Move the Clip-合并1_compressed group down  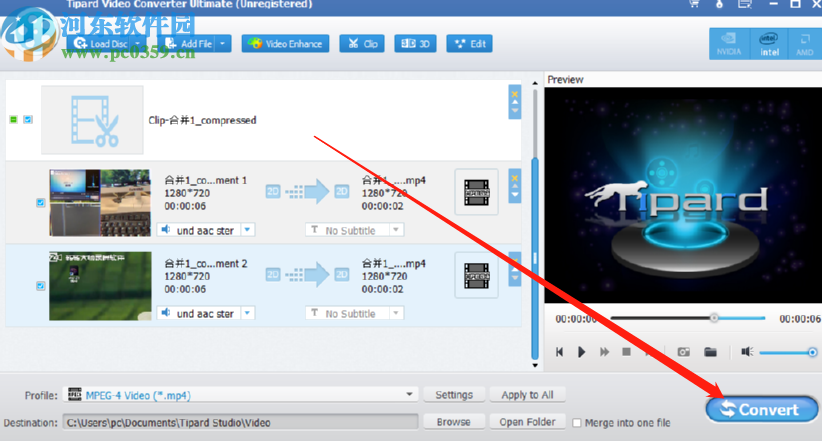515,111
